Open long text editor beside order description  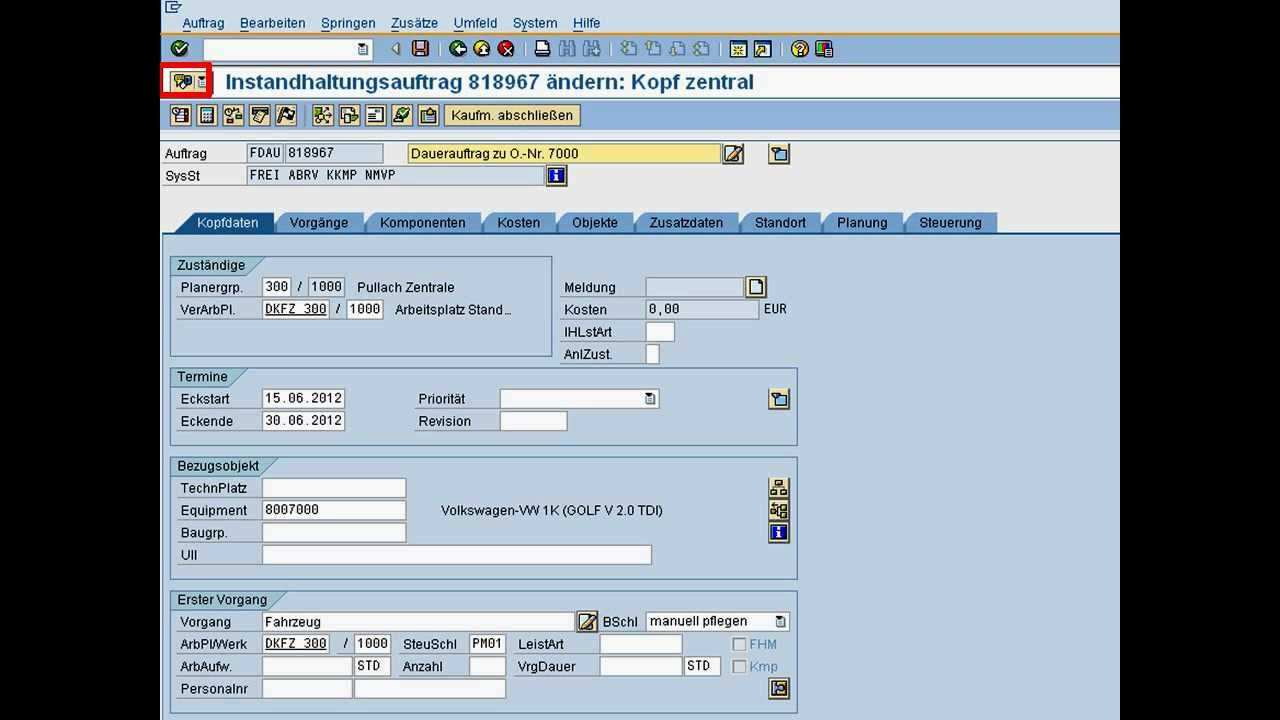click(733, 154)
